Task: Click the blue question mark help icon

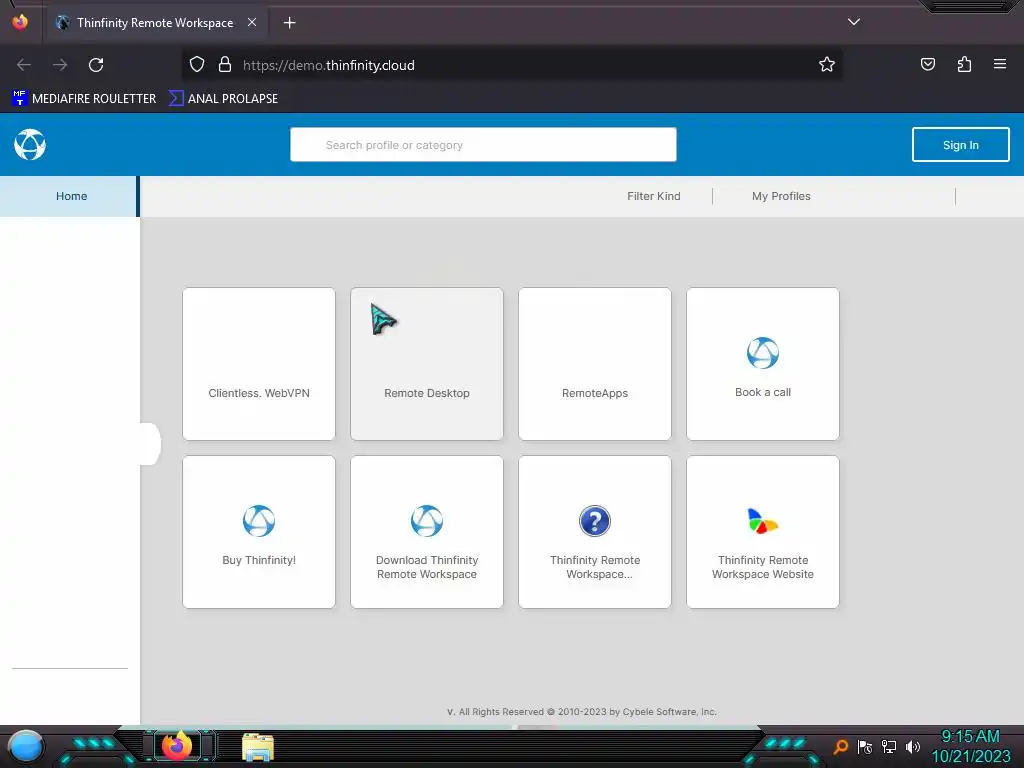Action: tap(594, 520)
